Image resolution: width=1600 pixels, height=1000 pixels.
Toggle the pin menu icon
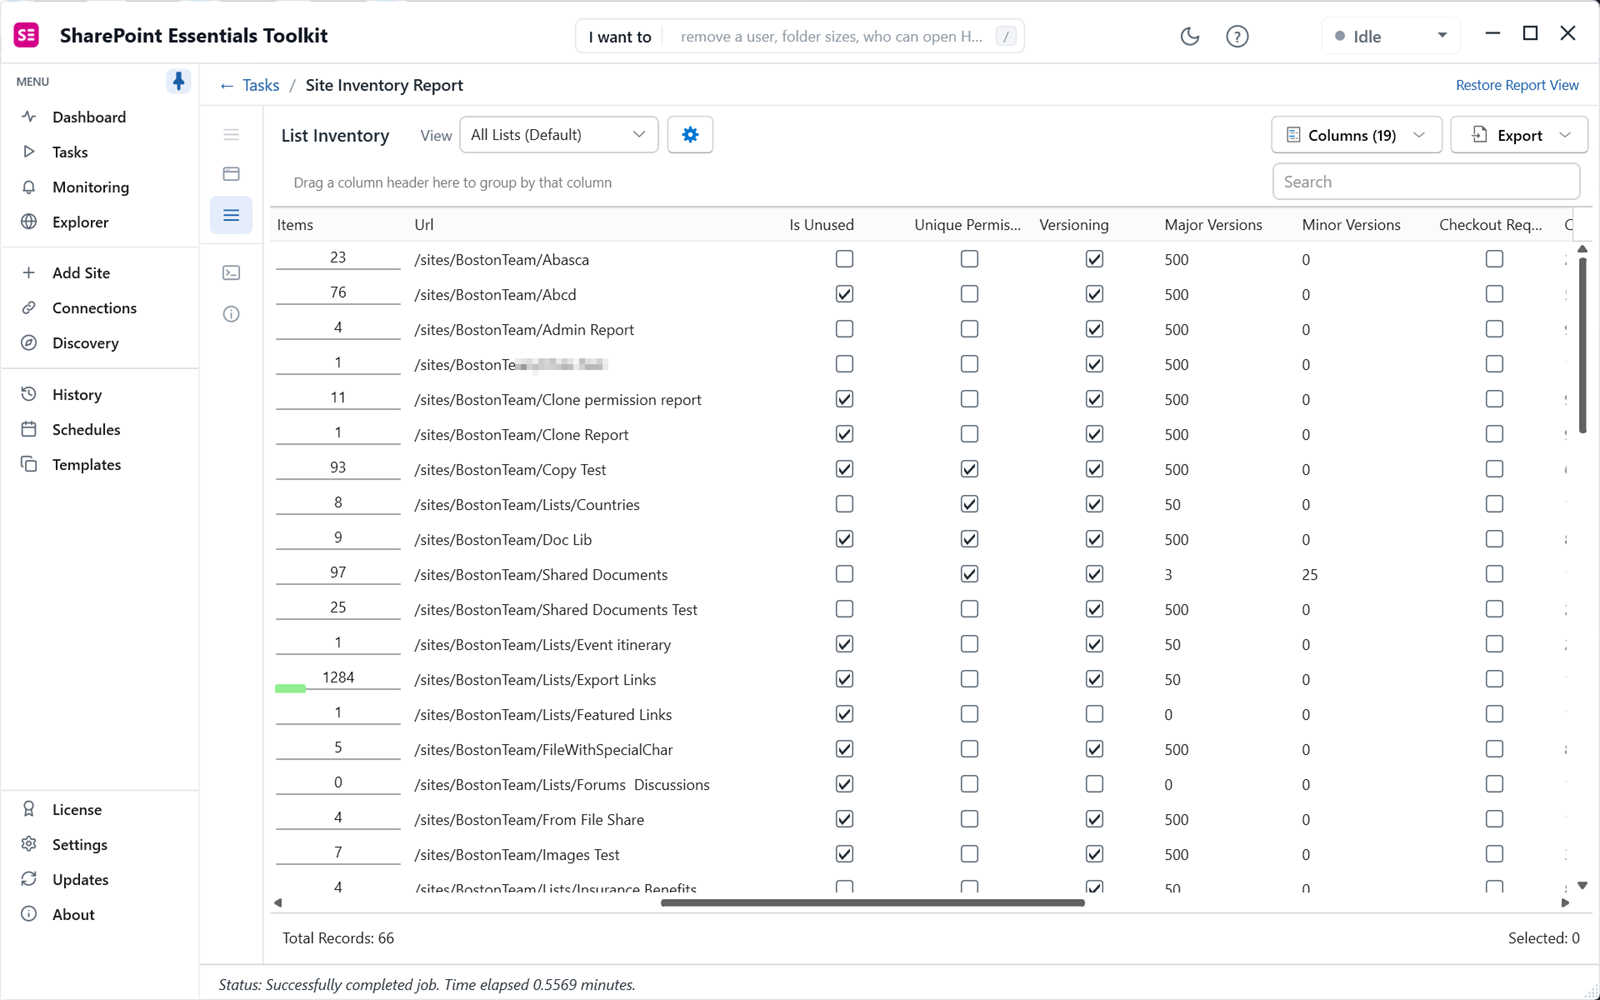point(178,81)
